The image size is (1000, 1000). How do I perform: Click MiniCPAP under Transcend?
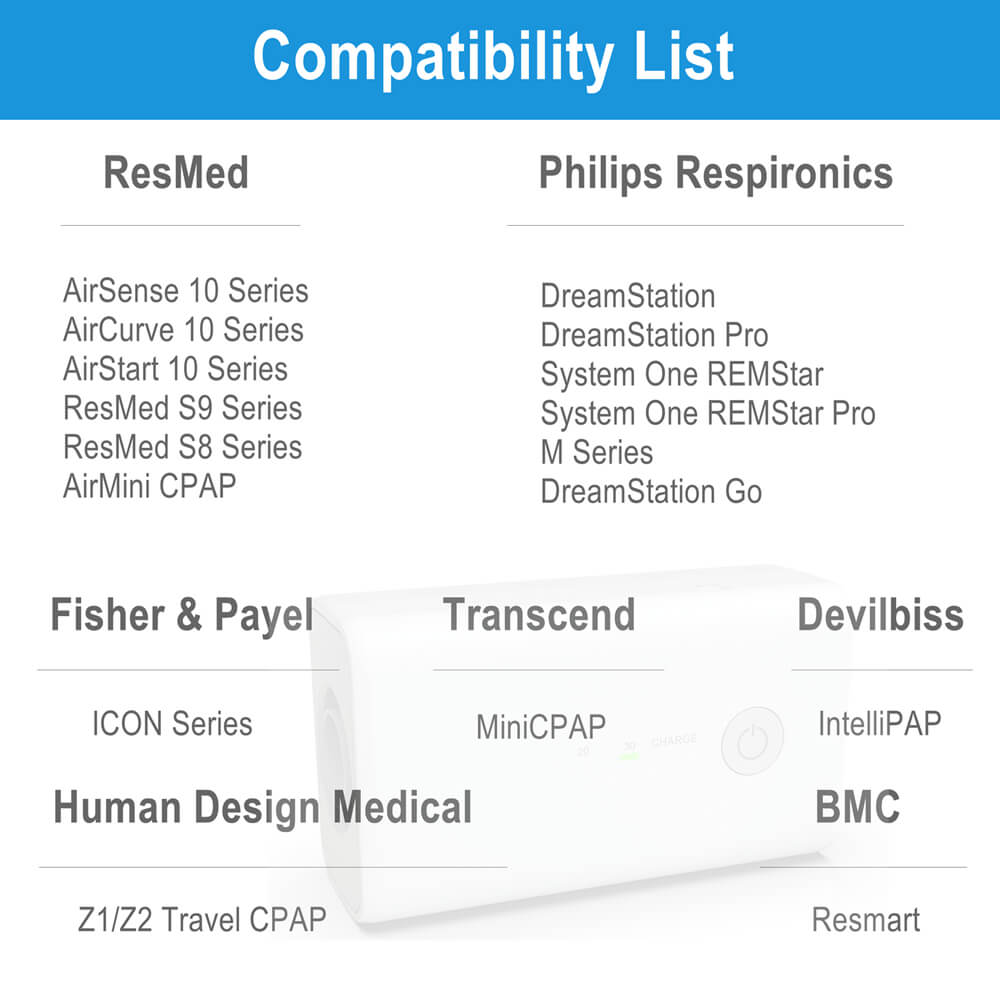(x=541, y=727)
